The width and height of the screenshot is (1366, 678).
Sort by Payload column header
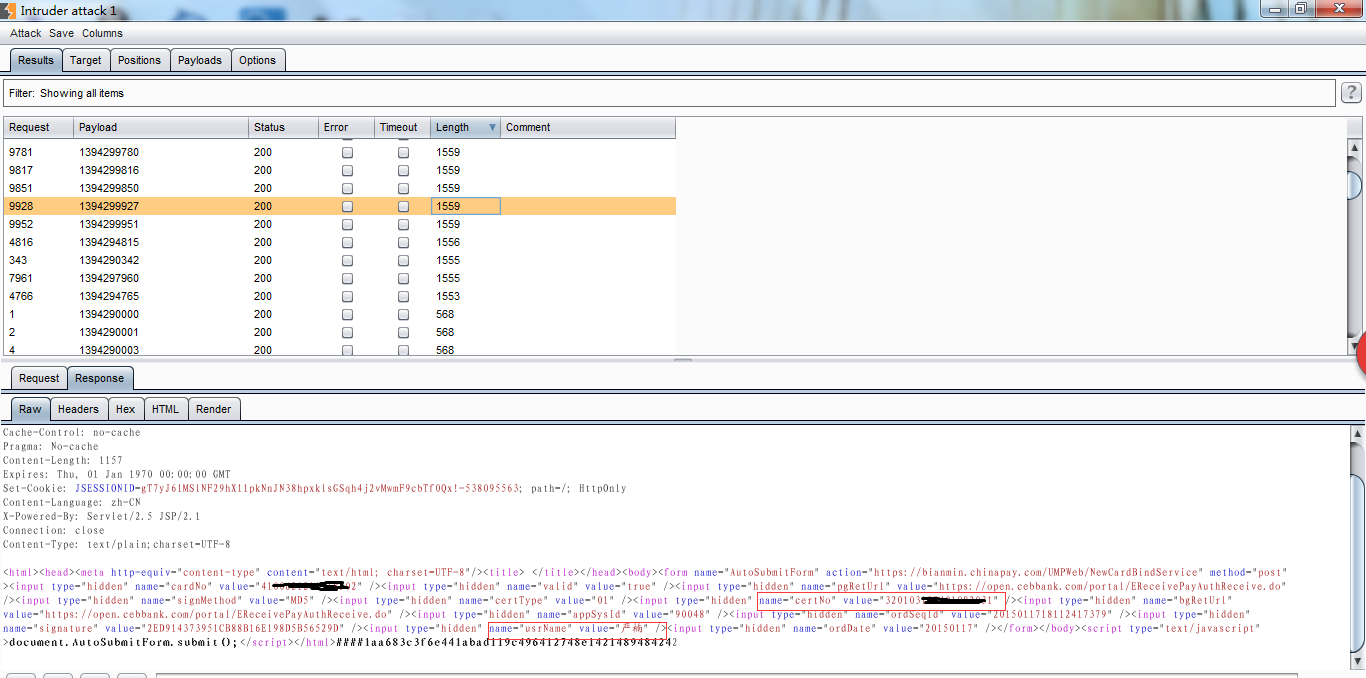pyautogui.click(x=161, y=127)
